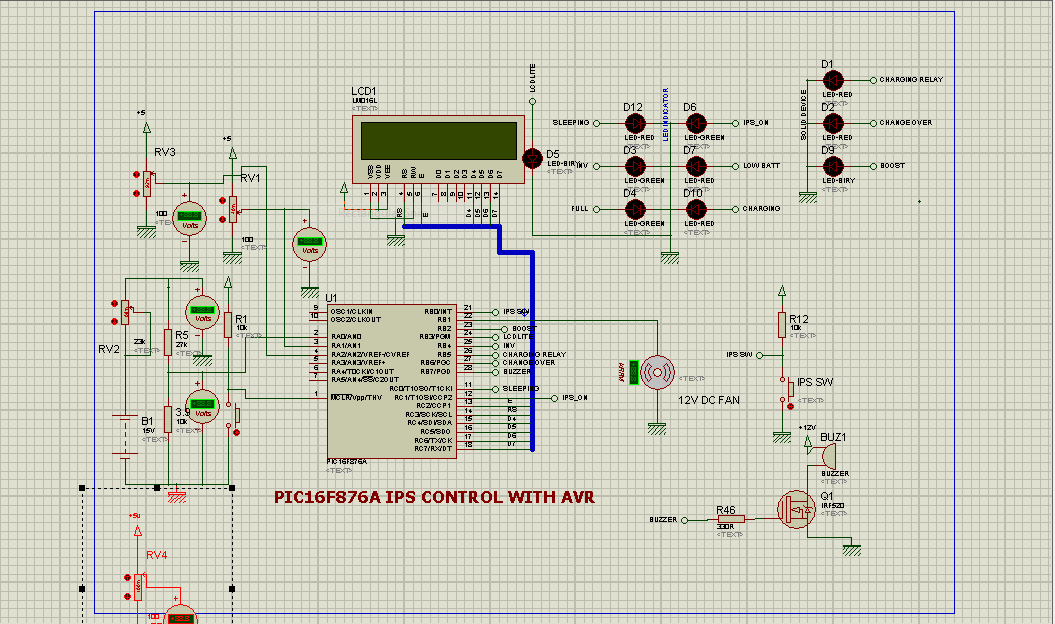Screen dimensions: 1055x624
Task: Select the 12V DC FAN component
Action: [658, 370]
